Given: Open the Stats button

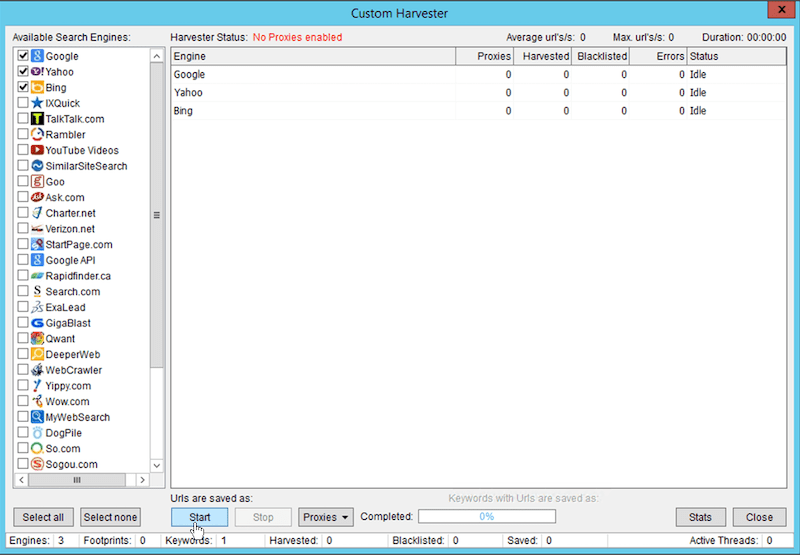Looking at the screenshot, I should point(700,517).
